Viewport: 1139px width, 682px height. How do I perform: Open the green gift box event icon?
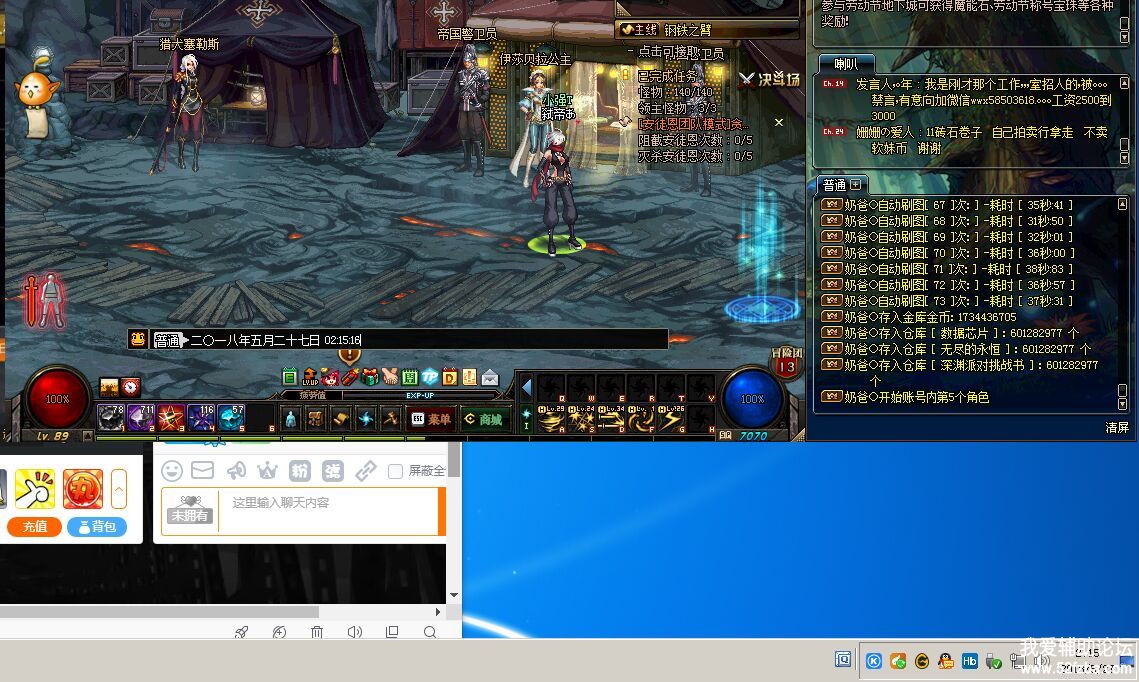tap(370, 376)
